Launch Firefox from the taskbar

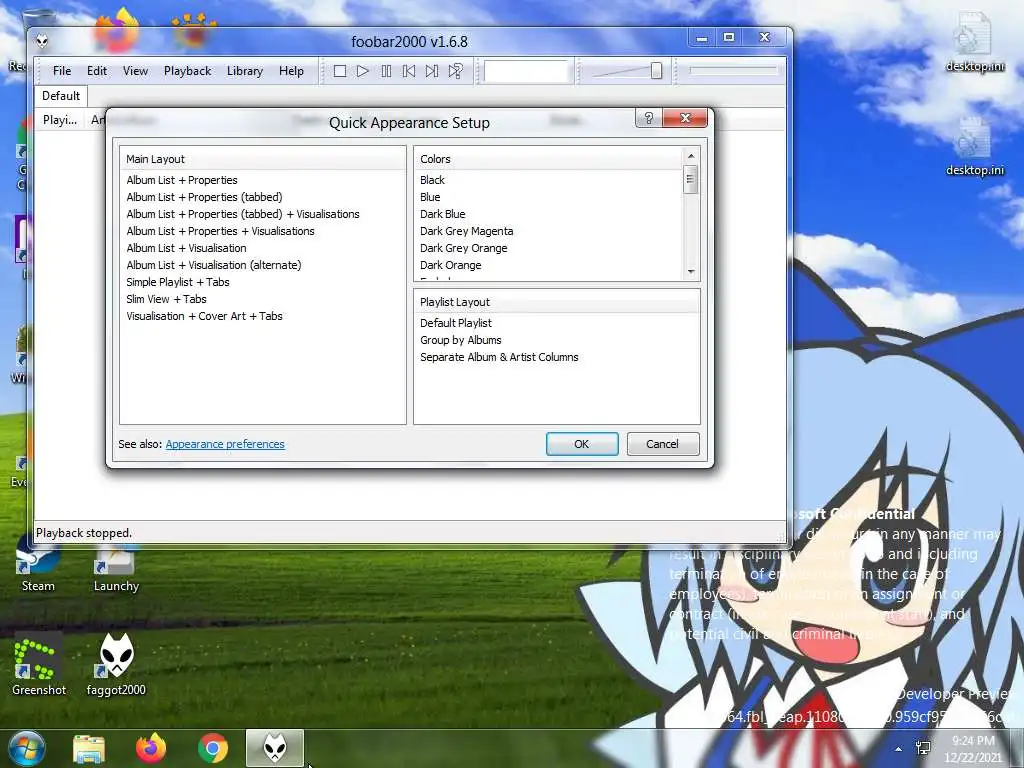click(151, 748)
